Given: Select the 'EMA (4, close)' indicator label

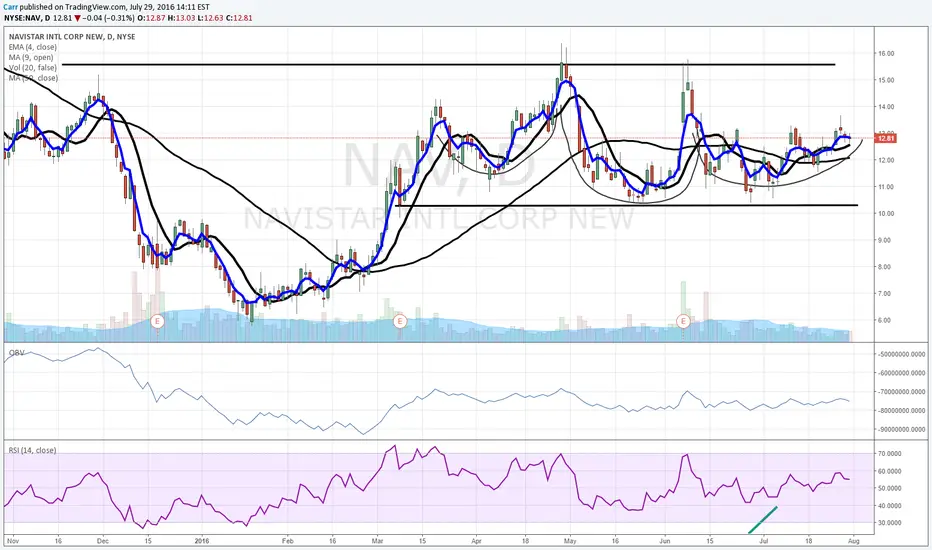Looking at the screenshot, I should (33, 47).
